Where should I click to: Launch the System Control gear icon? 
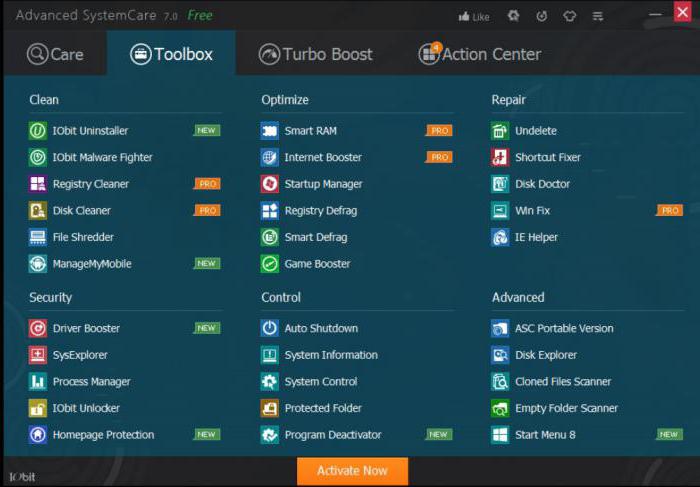[x=270, y=381]
